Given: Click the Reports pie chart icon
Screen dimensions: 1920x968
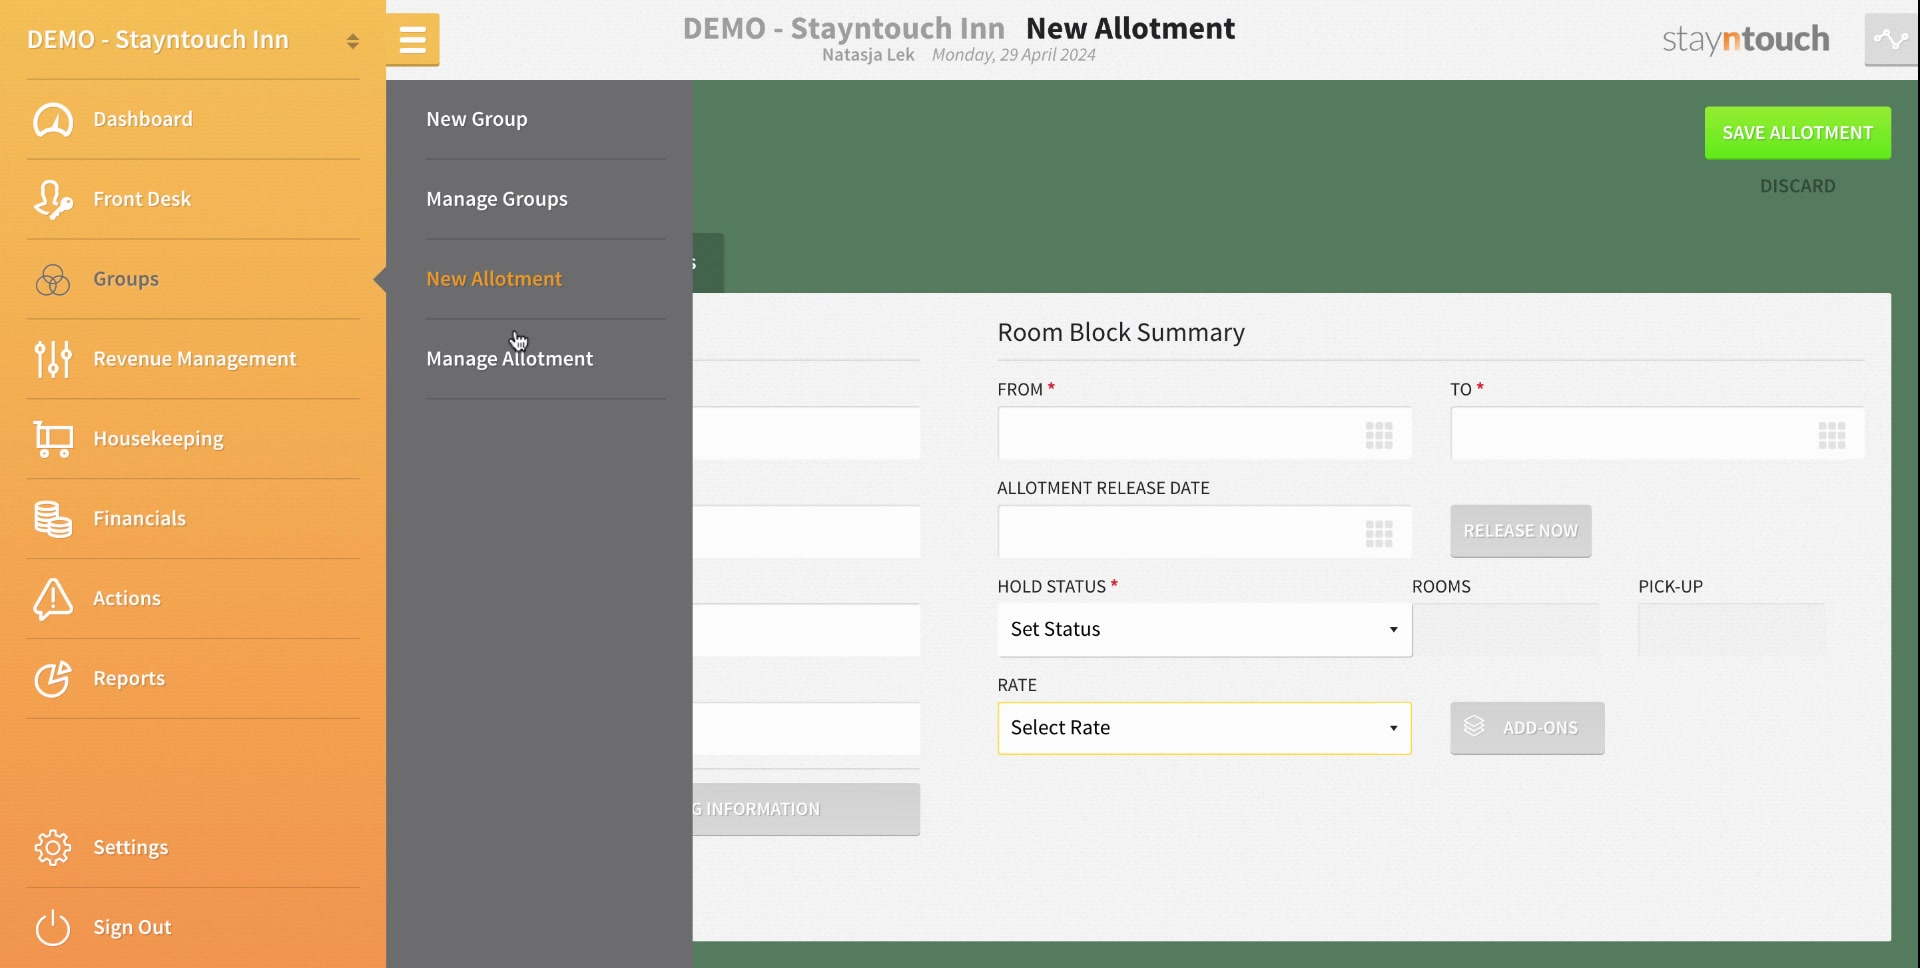Looking at the screenshot, I should pos(53,678).
